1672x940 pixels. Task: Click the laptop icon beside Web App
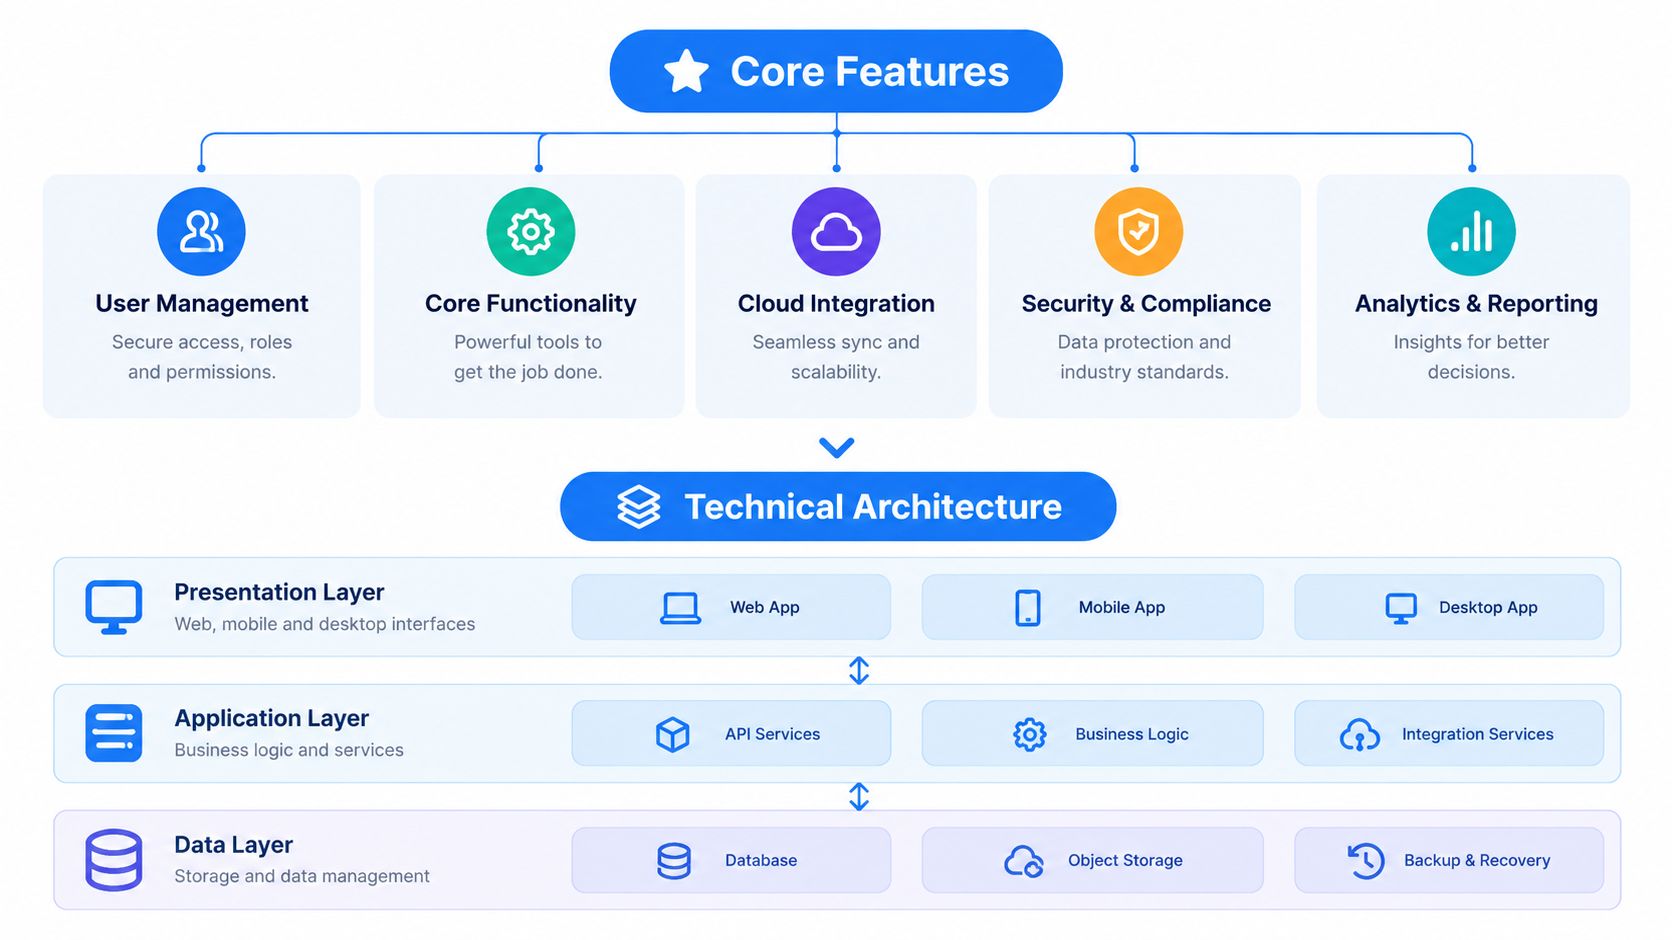[x=680, y=608]
